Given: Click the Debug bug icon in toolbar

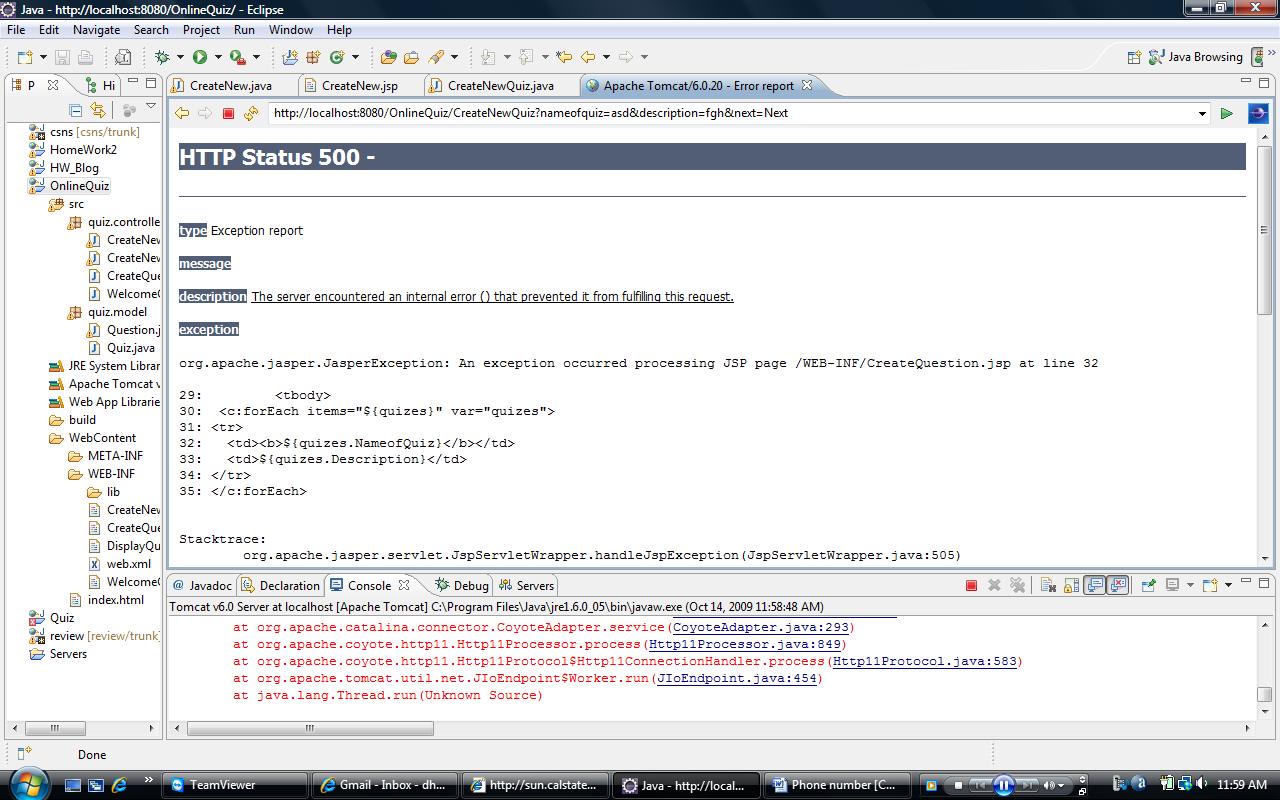Looking at the screenshot, I should 162,57.
